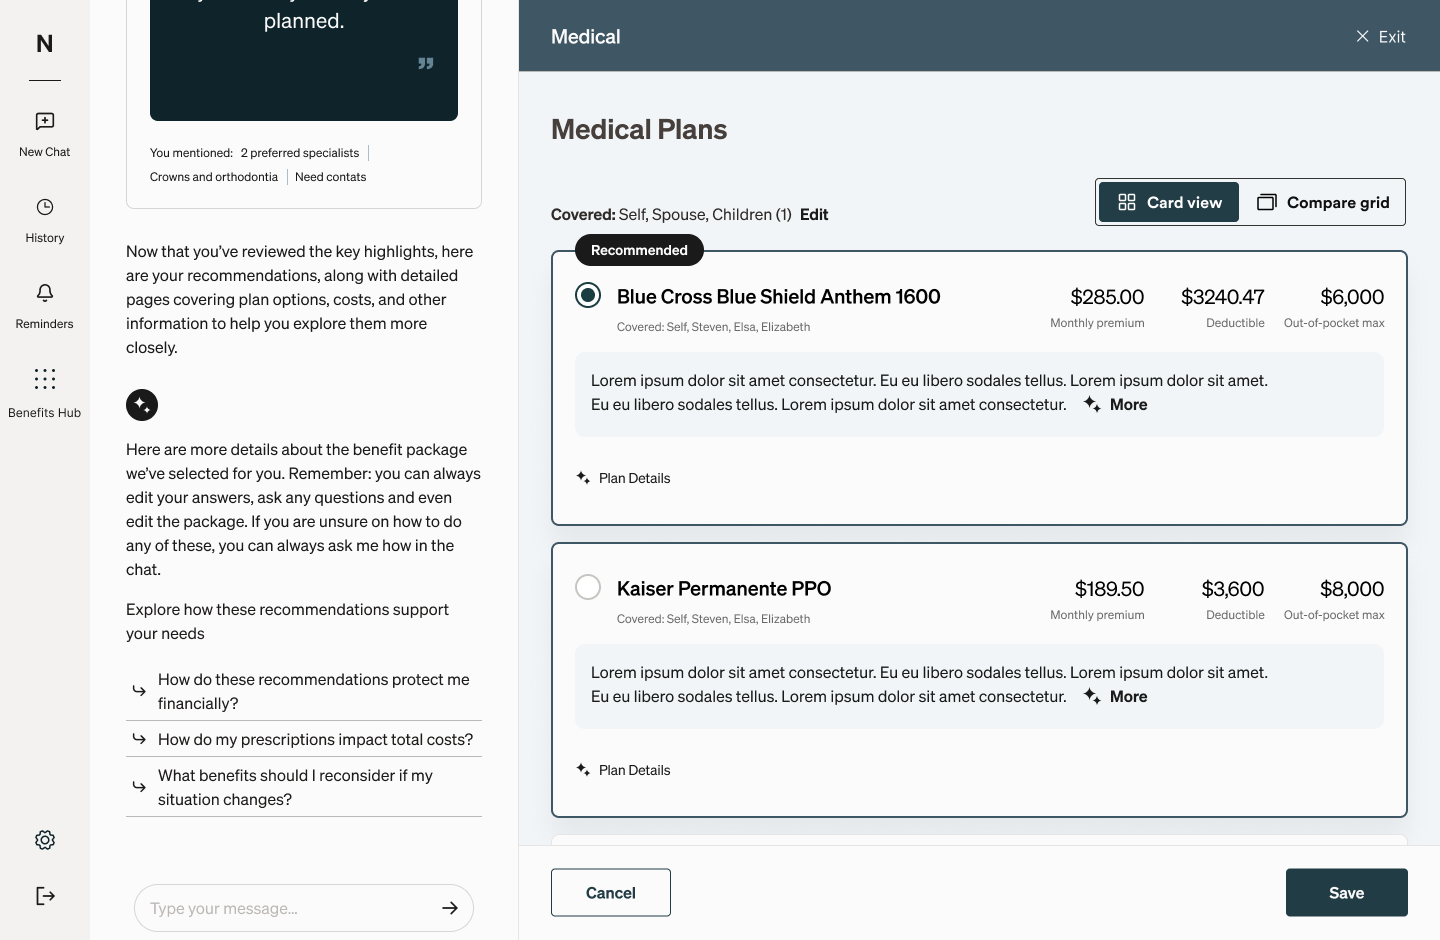Screen dimensions: 1440x940
Task: Click arrow icon beside prescriptions question
Action: click(x=139, y=739)
